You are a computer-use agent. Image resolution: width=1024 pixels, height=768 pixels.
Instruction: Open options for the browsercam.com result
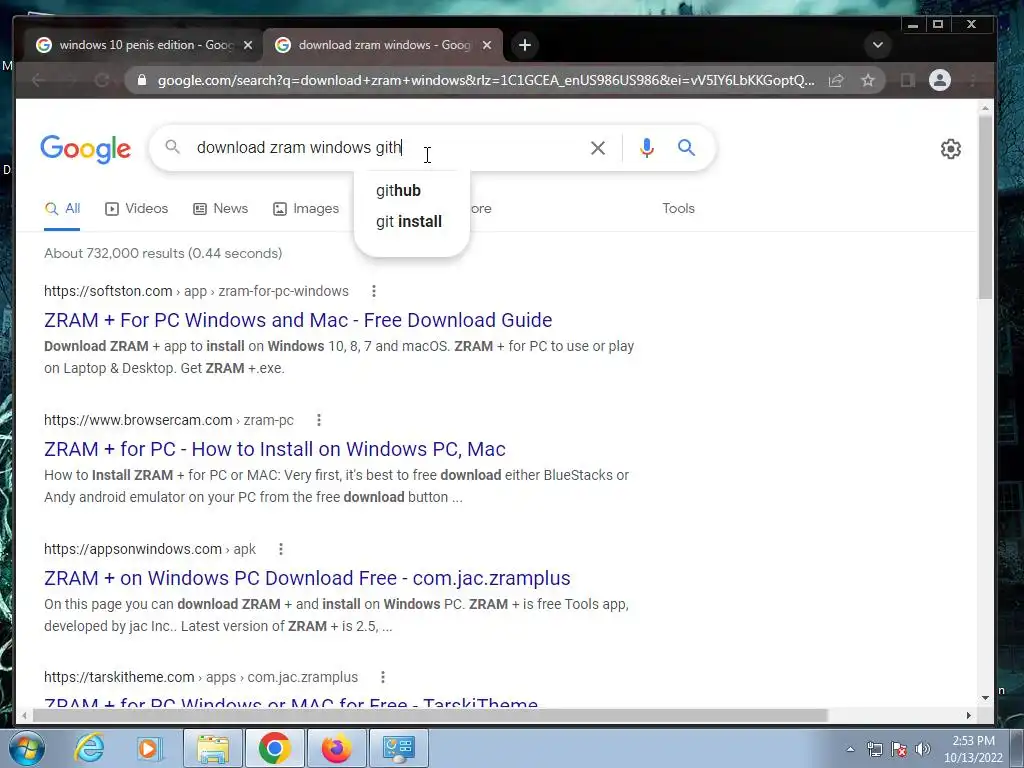(x=319, y=420)
